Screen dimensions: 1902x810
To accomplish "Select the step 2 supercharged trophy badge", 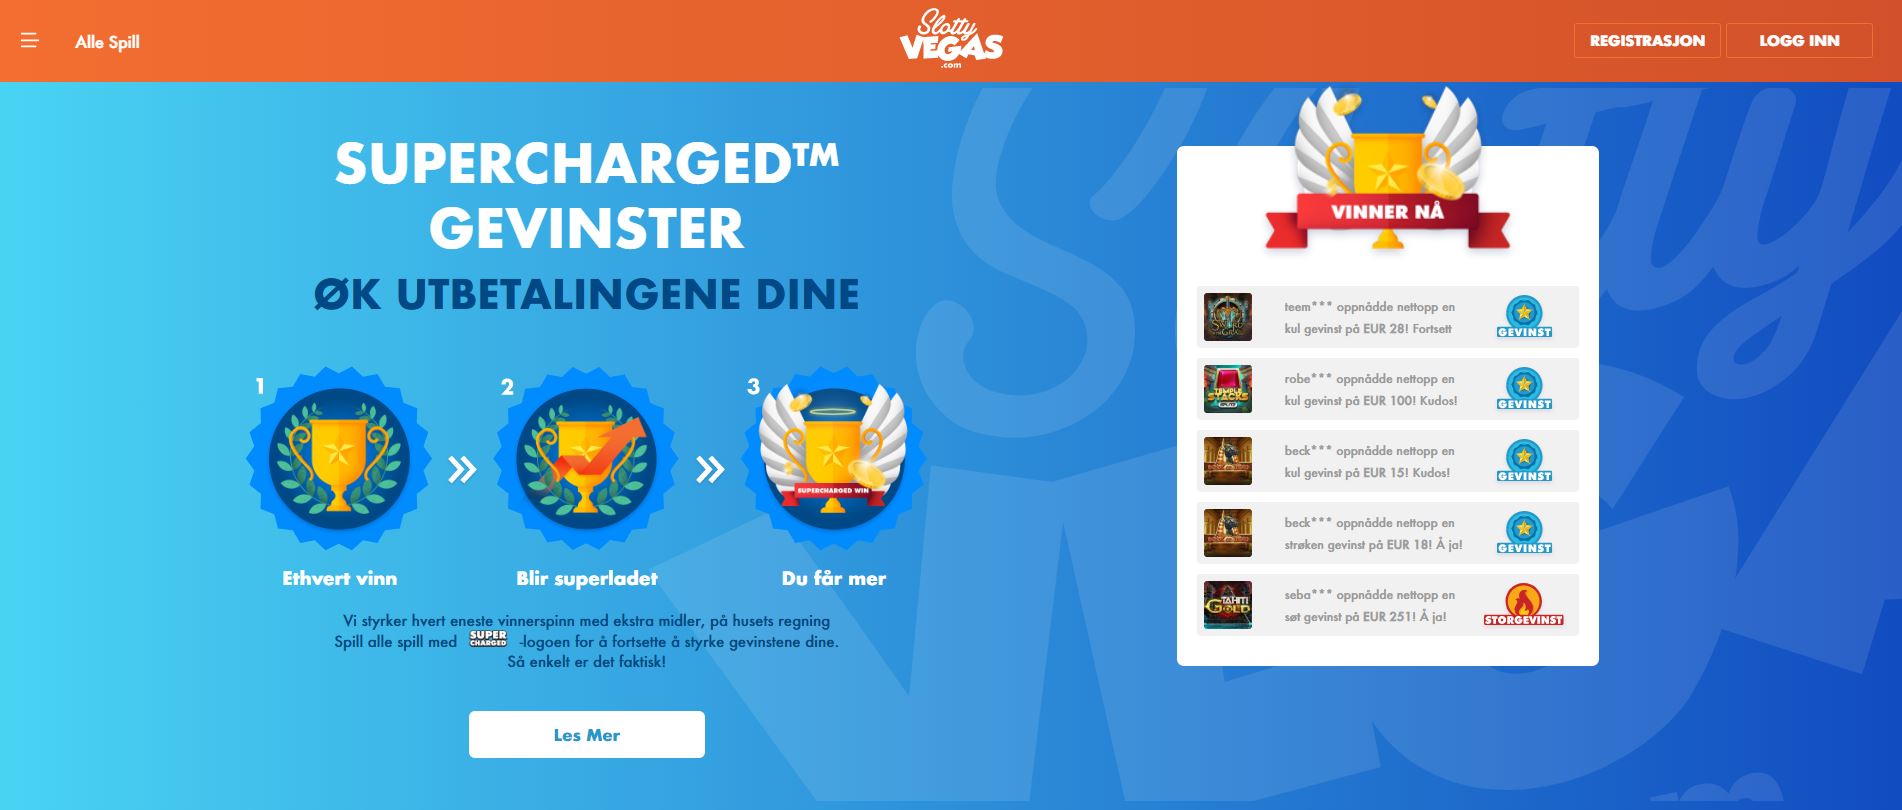I will [x=587, y=459].
